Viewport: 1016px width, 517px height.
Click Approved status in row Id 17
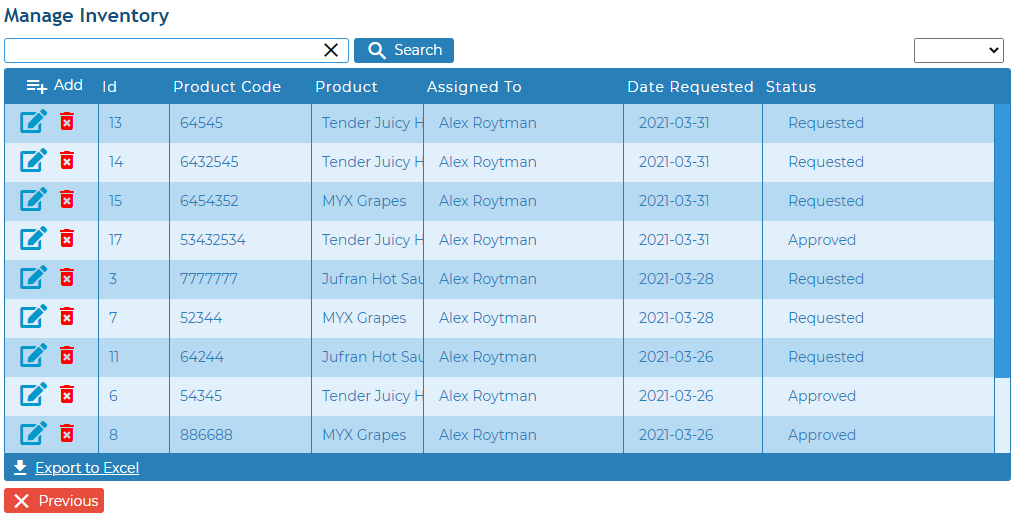tap(822, 240)
